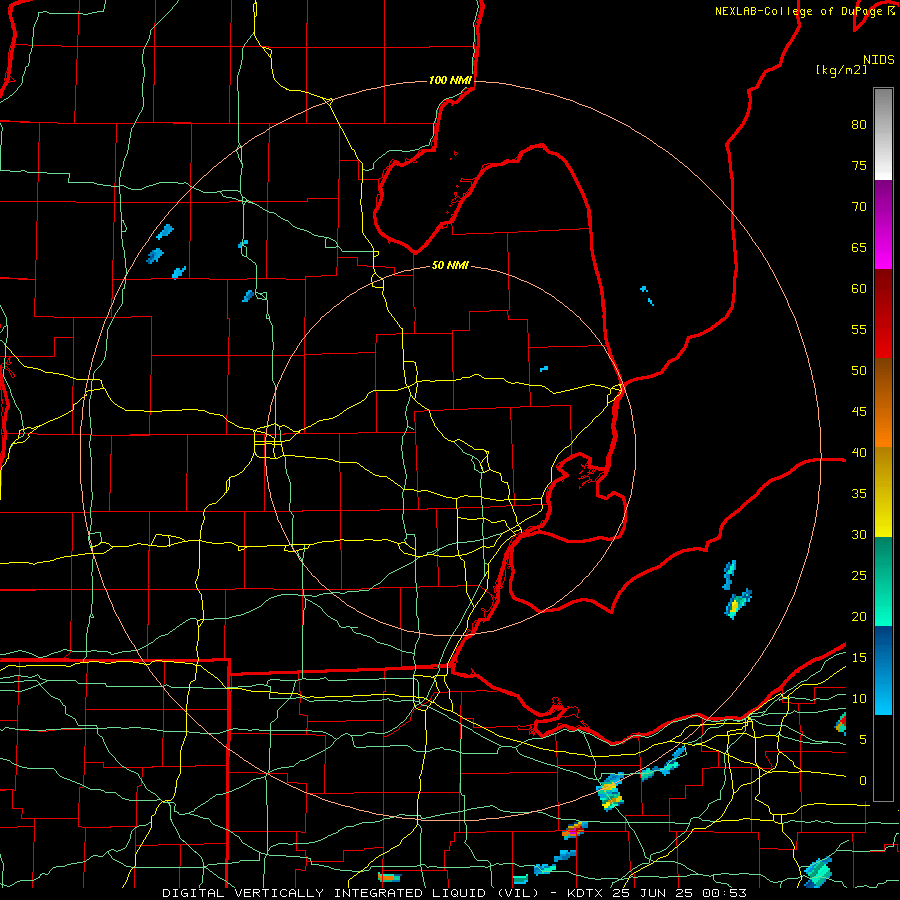Click the (VIL) abbreviation in the caption
Screen dimensions: 900x900
pos(518,893)
